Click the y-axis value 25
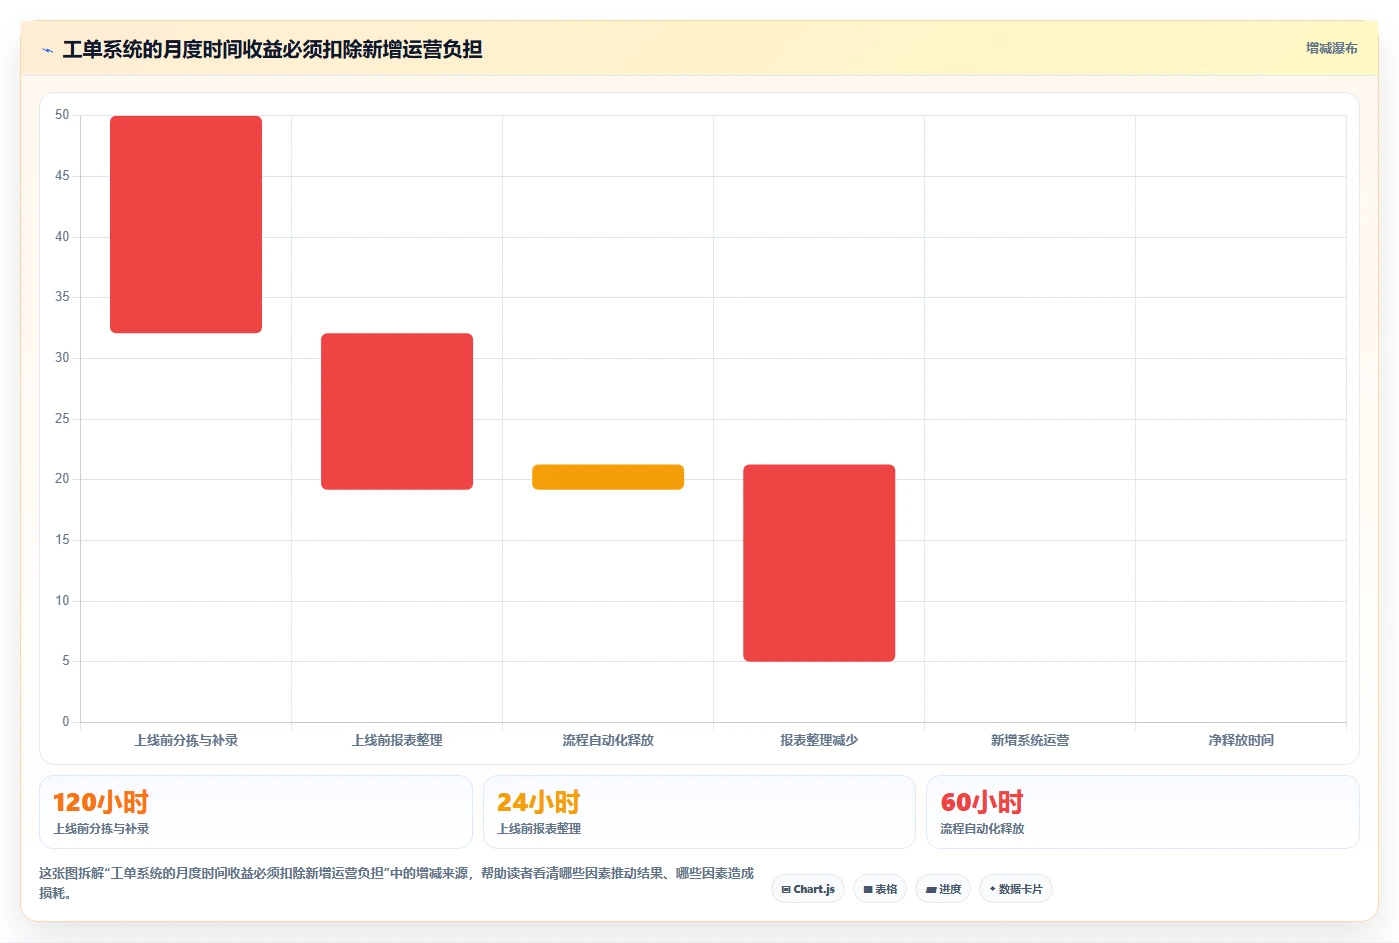 pyautogui.click(x=62, y=418)
